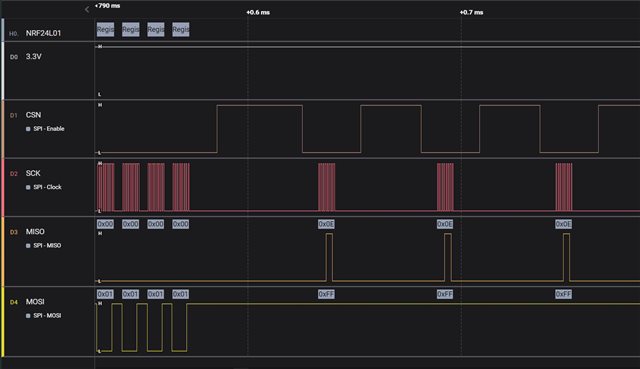Click the fourth Regis analyzer frame bubble
Viewport: 640px width, 369px height.
click(180, 29)
